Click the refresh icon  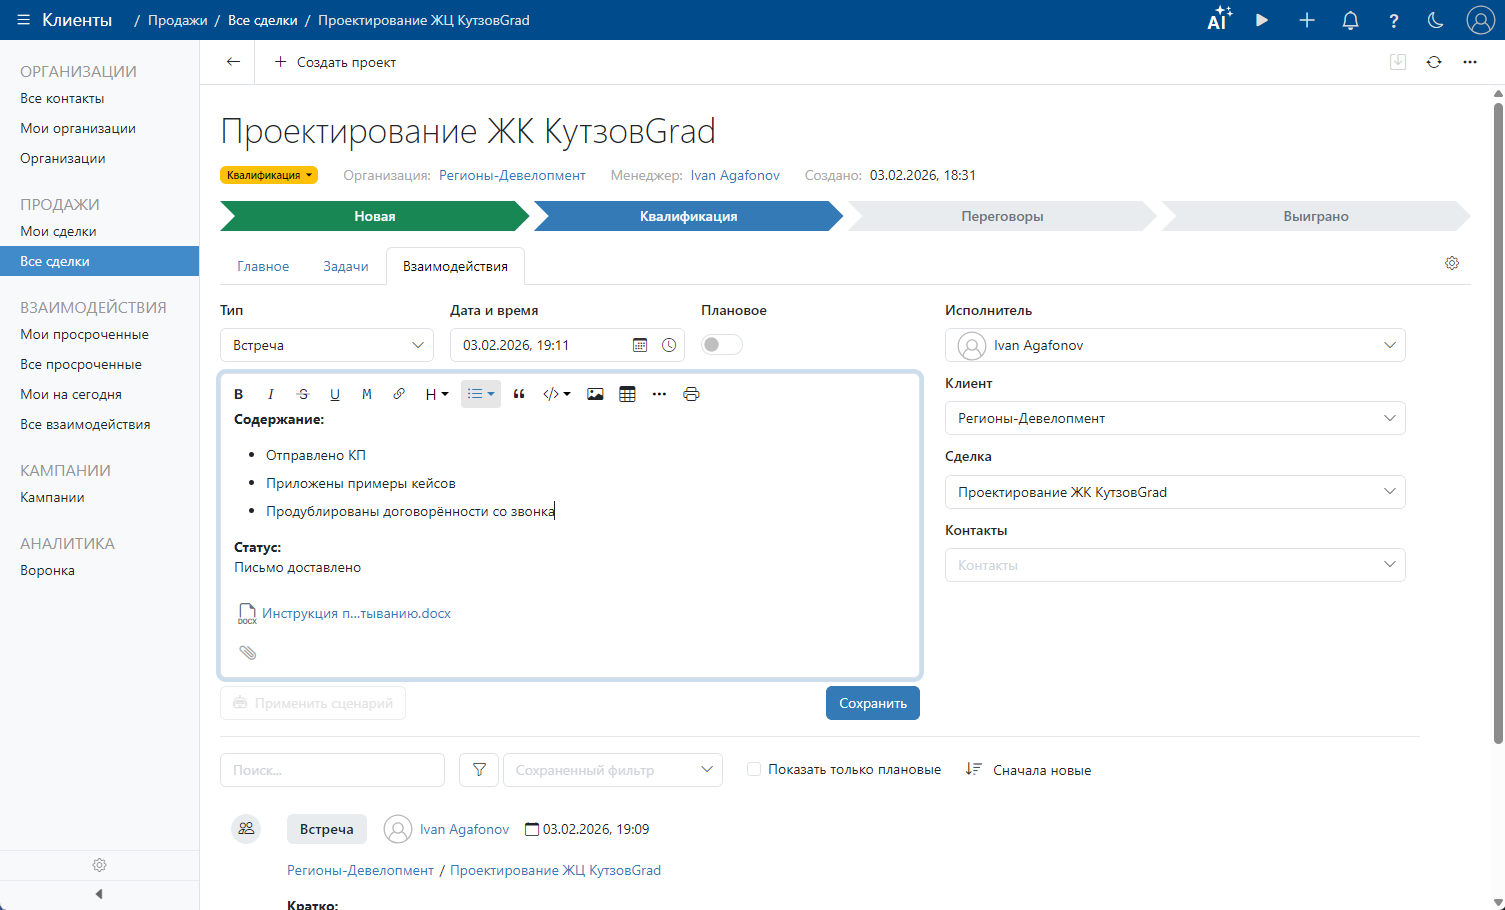[1434, 62]
